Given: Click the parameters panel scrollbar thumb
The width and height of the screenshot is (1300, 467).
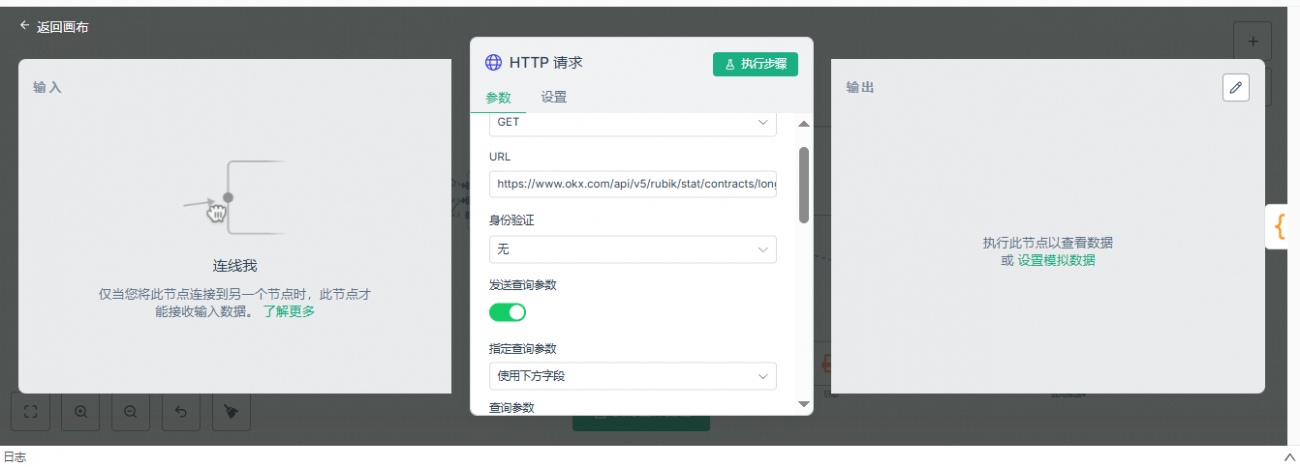Looking at the screenshot, I should [x=804, y=185].
